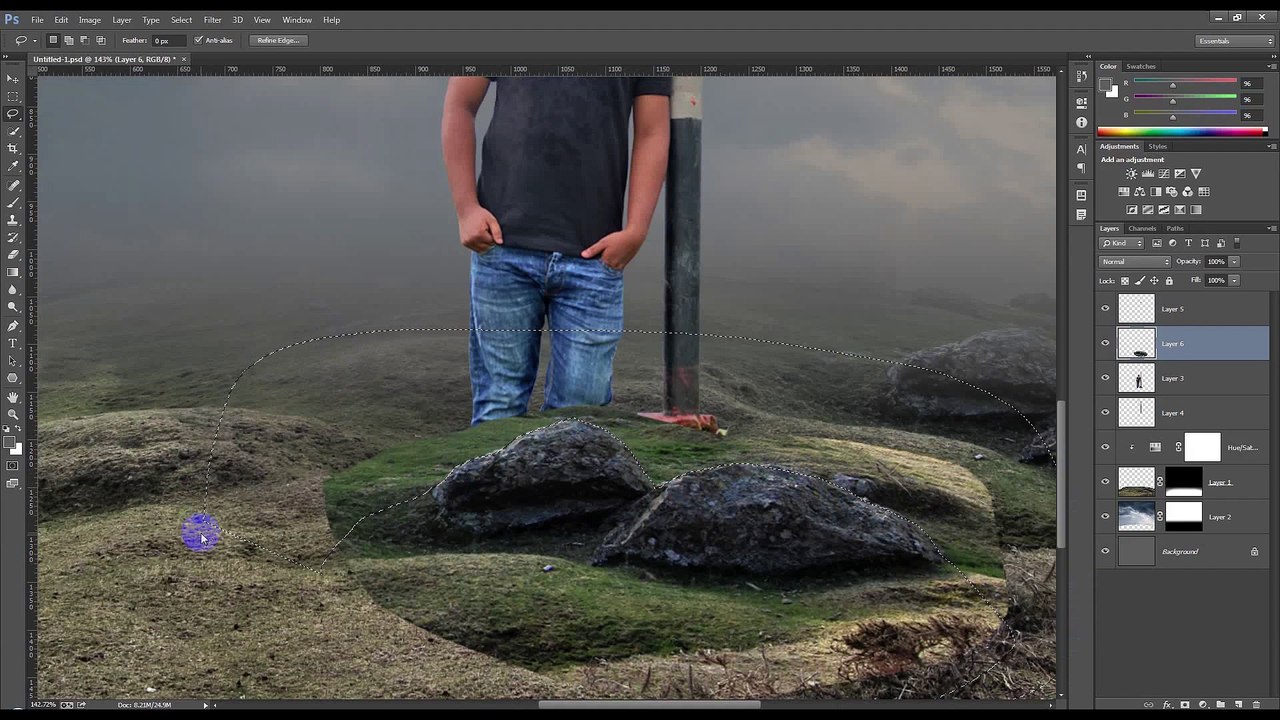Select the Zoom tool

[x=13, y=414]
